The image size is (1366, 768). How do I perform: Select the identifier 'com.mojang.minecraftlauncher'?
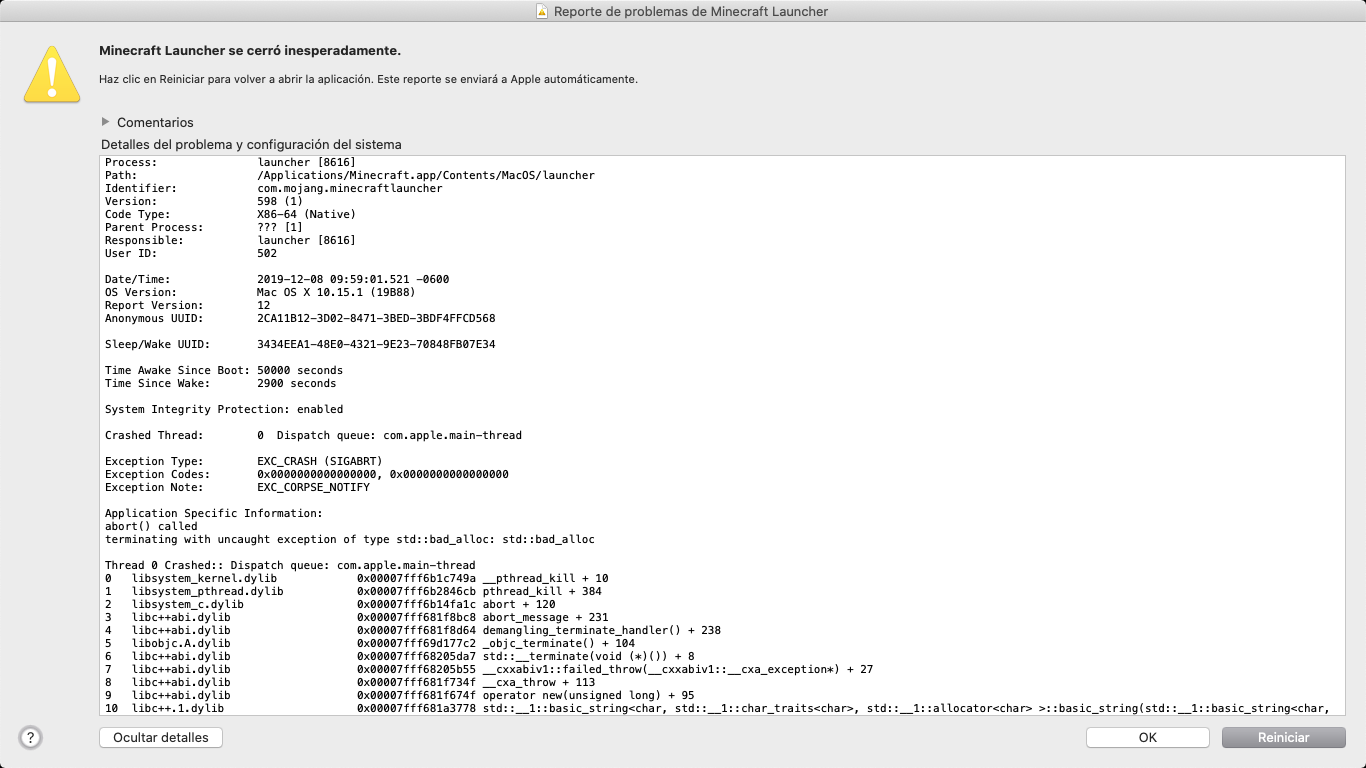coord(349,188)
